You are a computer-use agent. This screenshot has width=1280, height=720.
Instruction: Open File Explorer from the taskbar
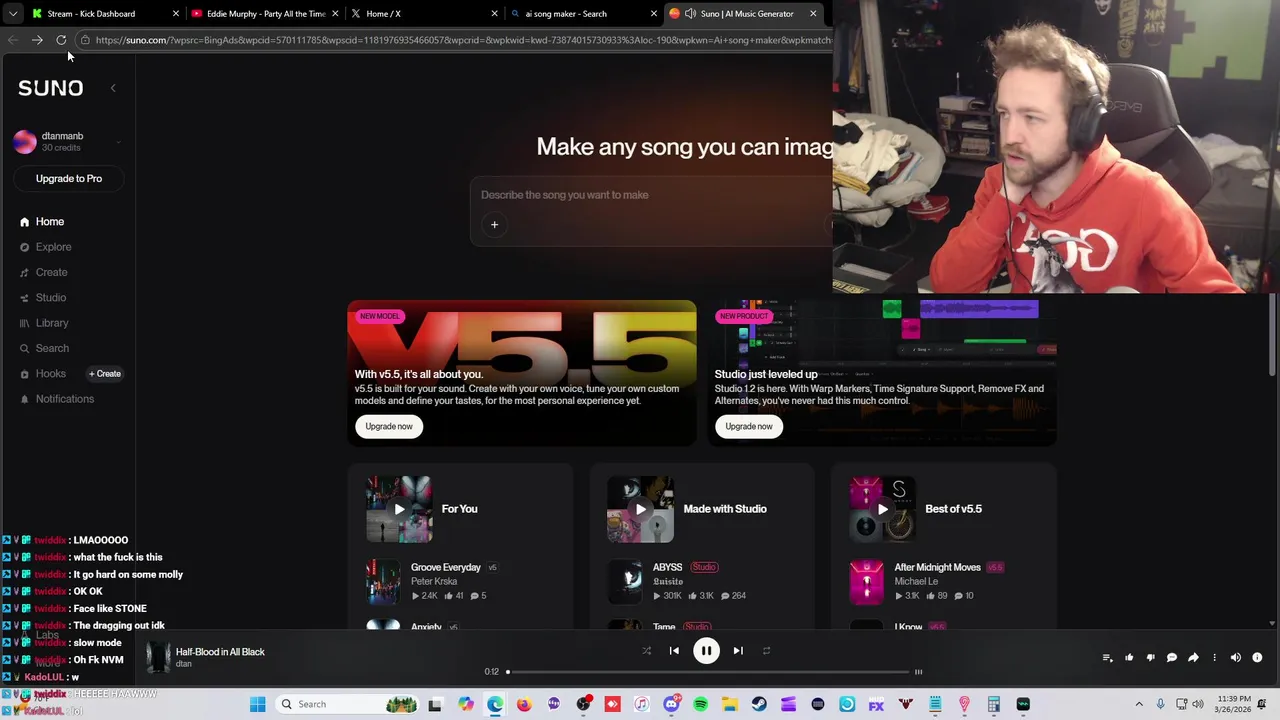tap(730, 705)
